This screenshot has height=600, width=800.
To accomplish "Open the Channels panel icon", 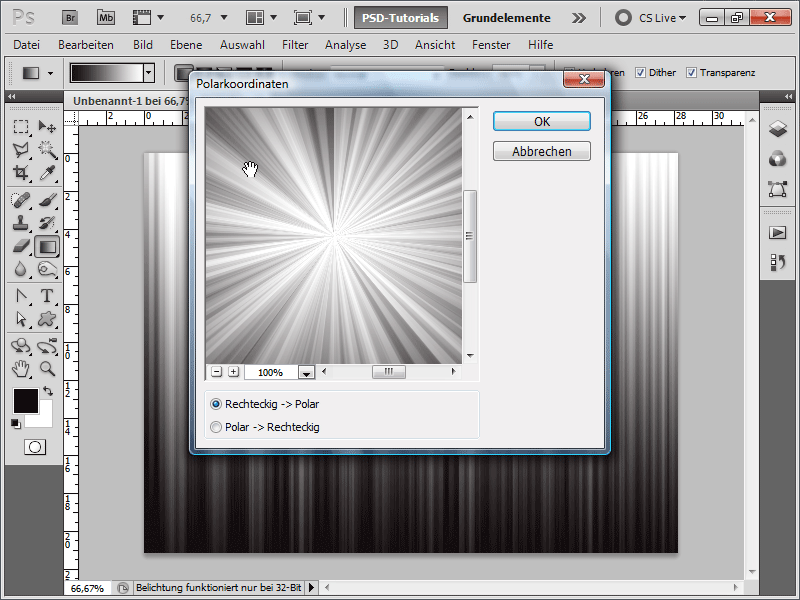I will click(778, 159).
